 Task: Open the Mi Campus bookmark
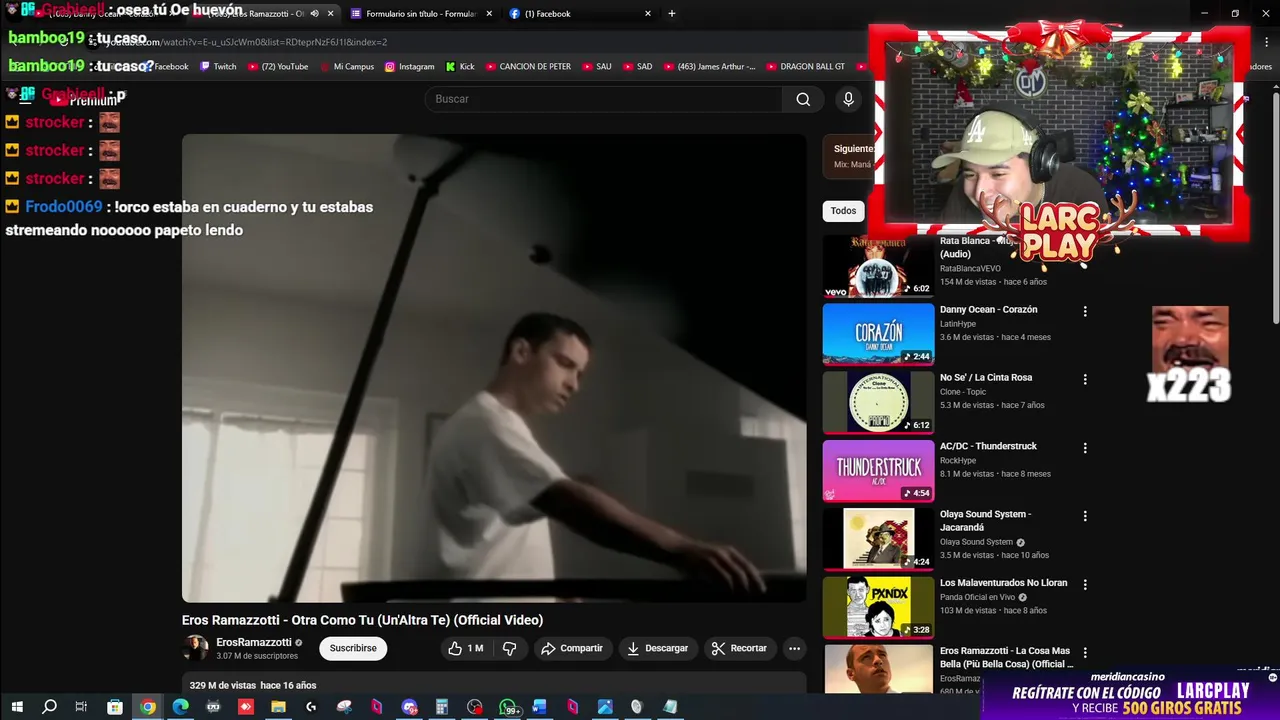tap(346, 67)
